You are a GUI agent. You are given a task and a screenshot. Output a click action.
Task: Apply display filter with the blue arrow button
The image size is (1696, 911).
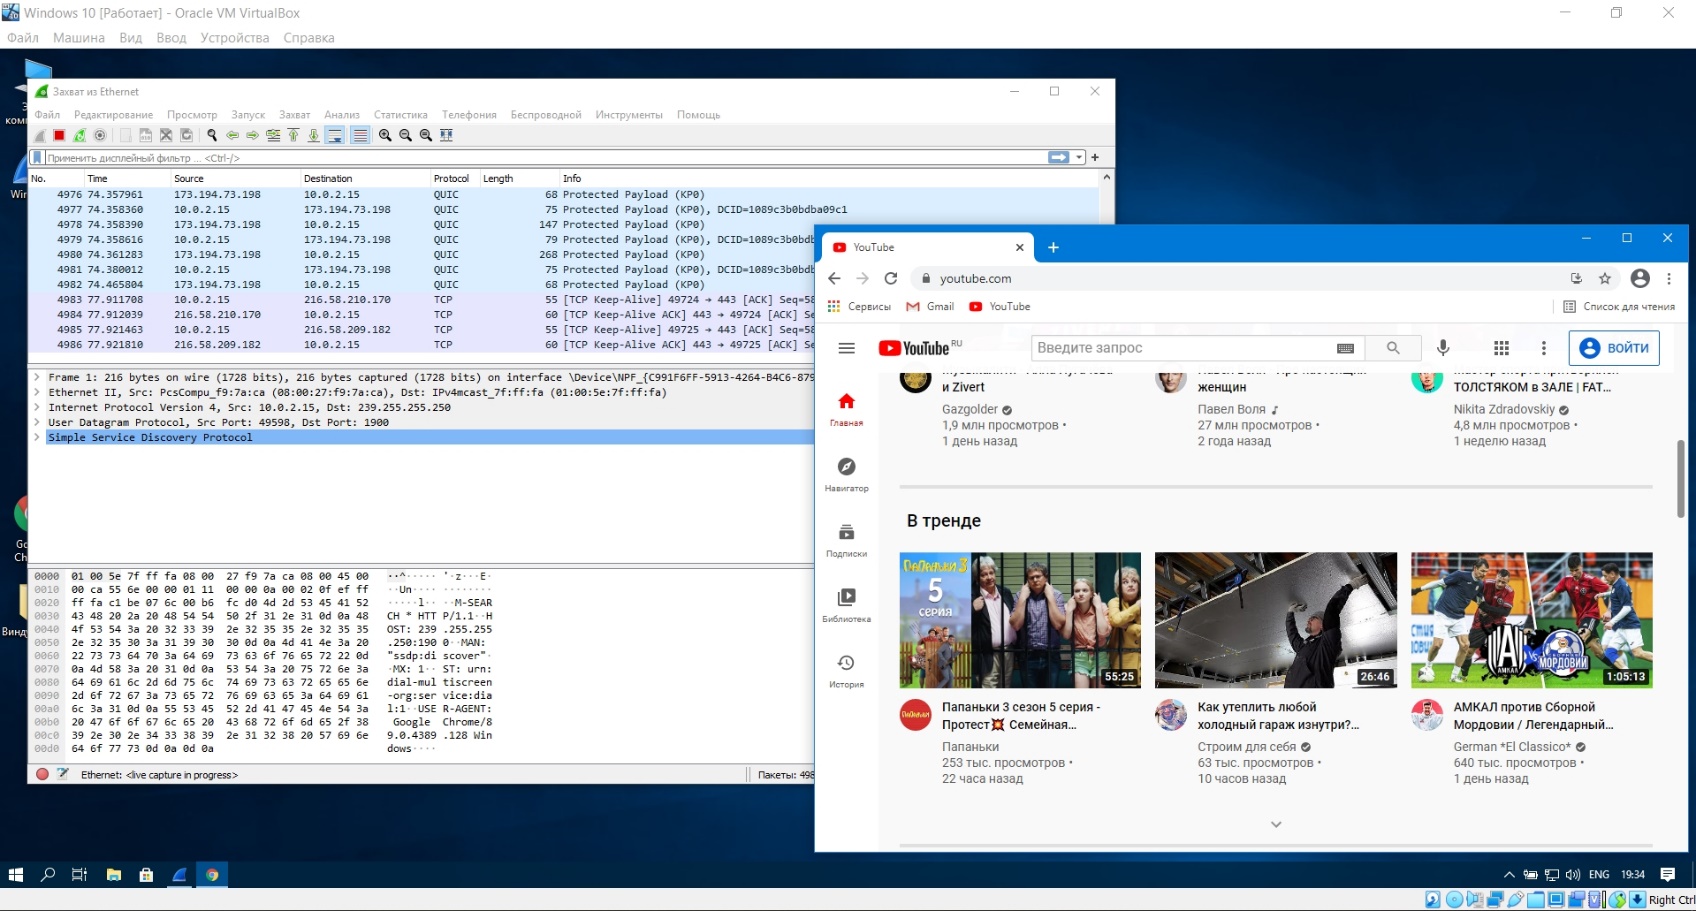point(1058,158)
